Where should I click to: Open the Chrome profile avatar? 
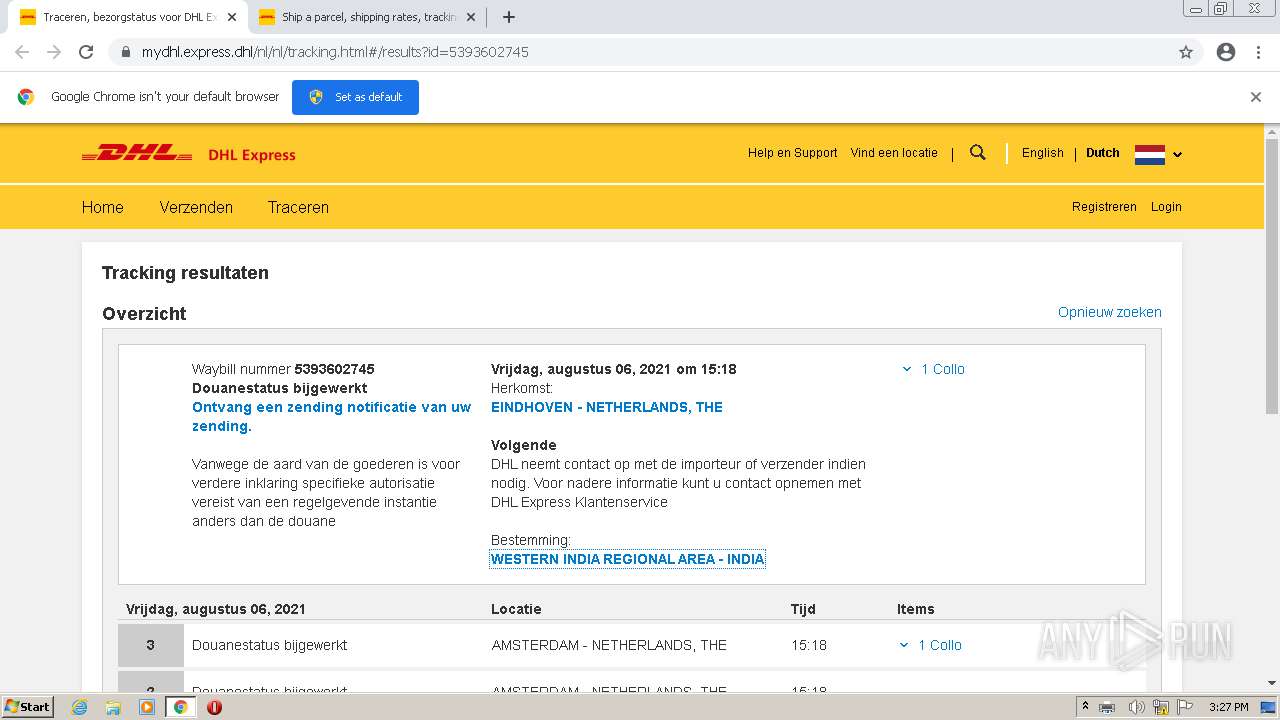1226,52
